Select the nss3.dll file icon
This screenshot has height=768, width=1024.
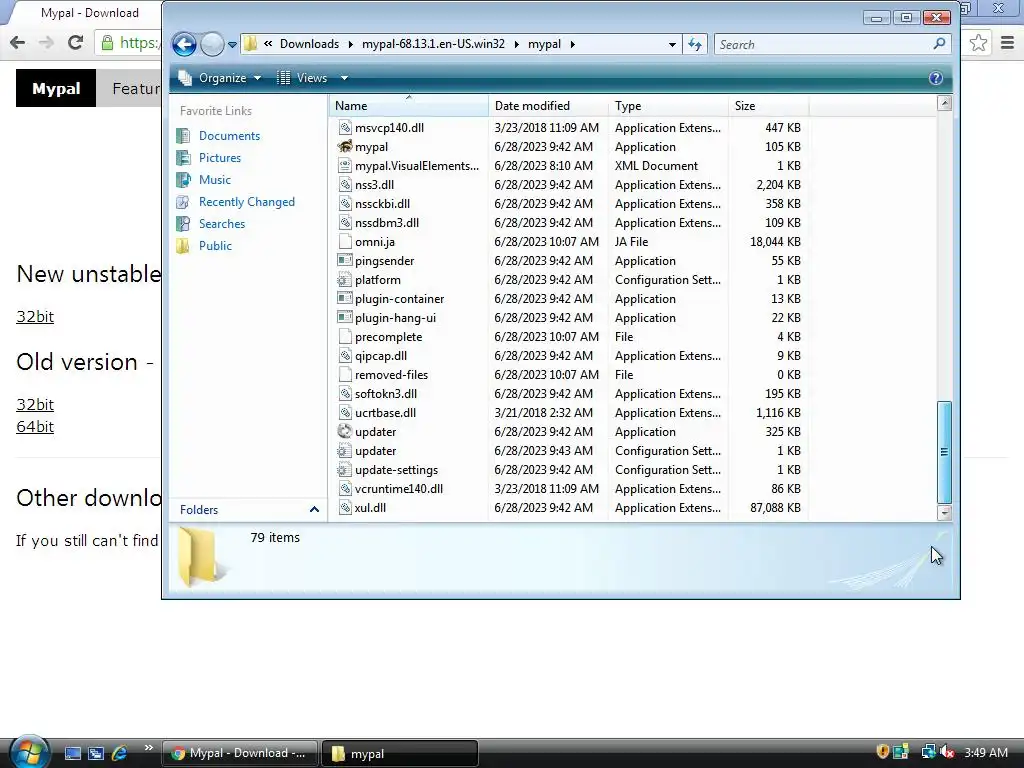[x=345, y=185]
